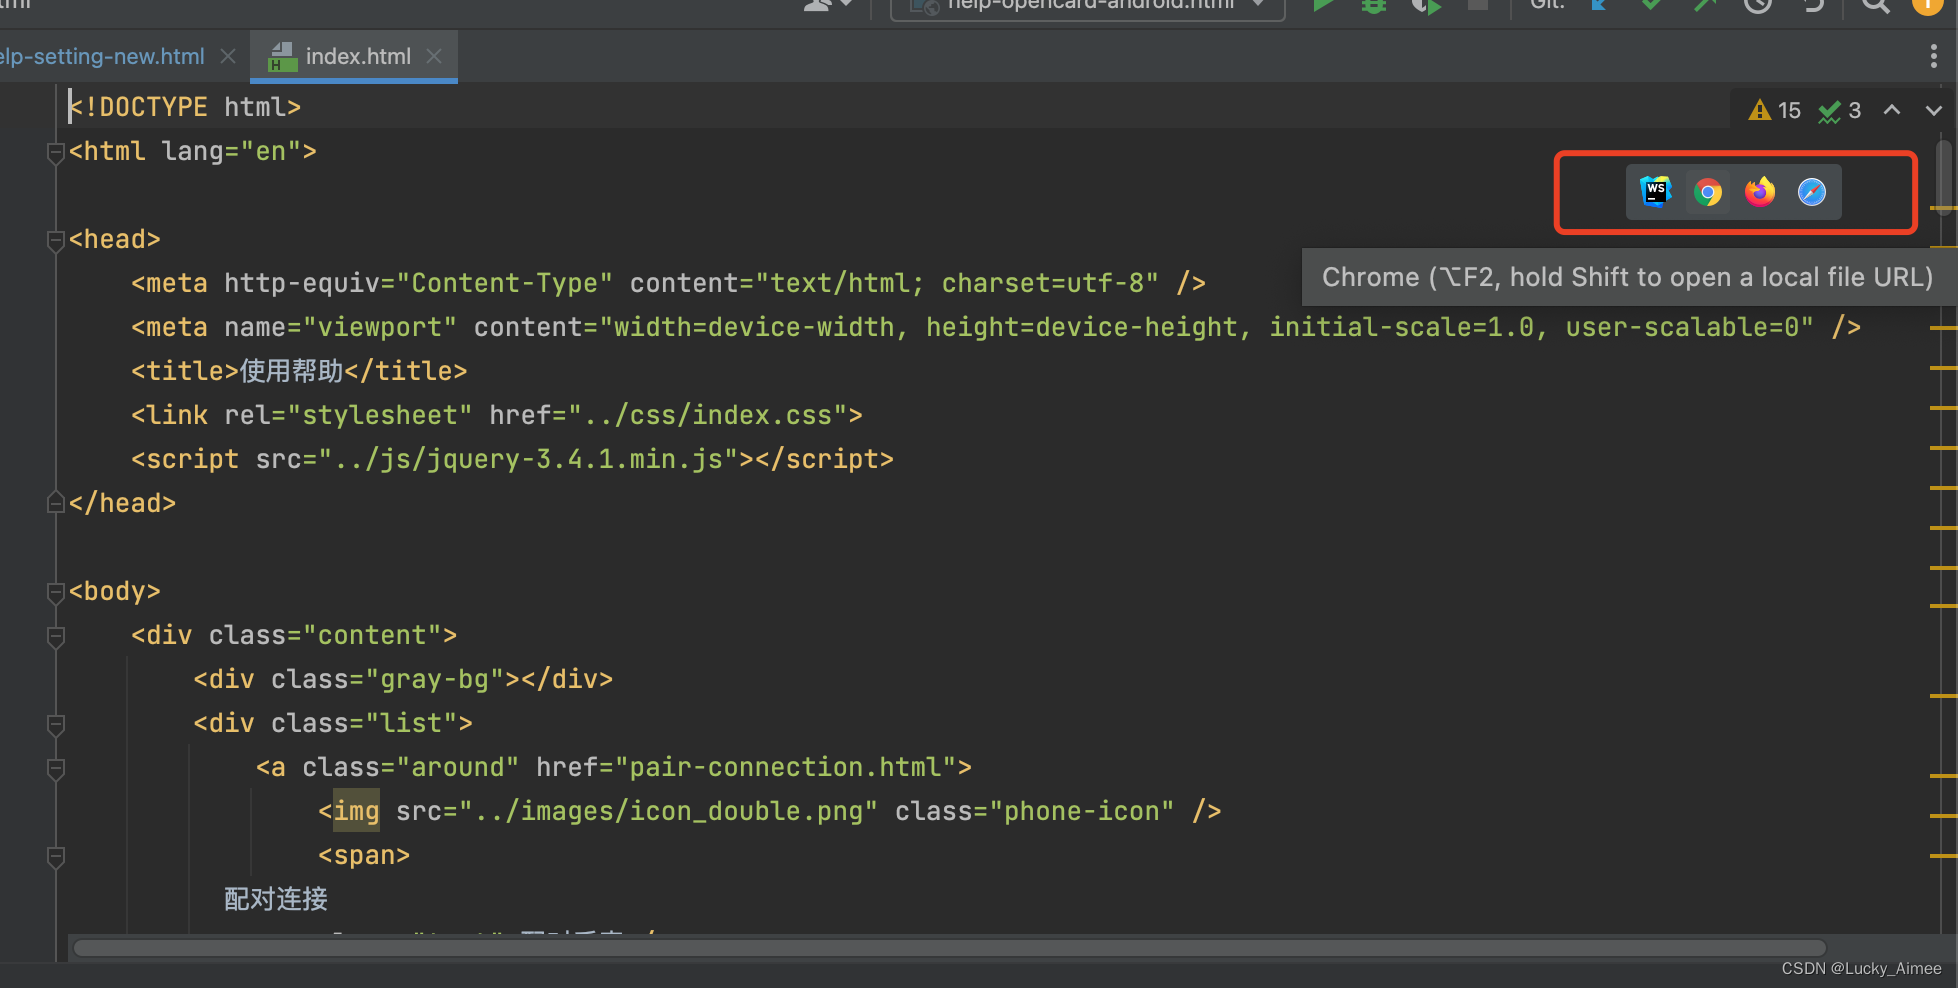Collapse the body element fold region
Image resolution: width=1958 pixels, height=988 pixels.
[56, 592]
